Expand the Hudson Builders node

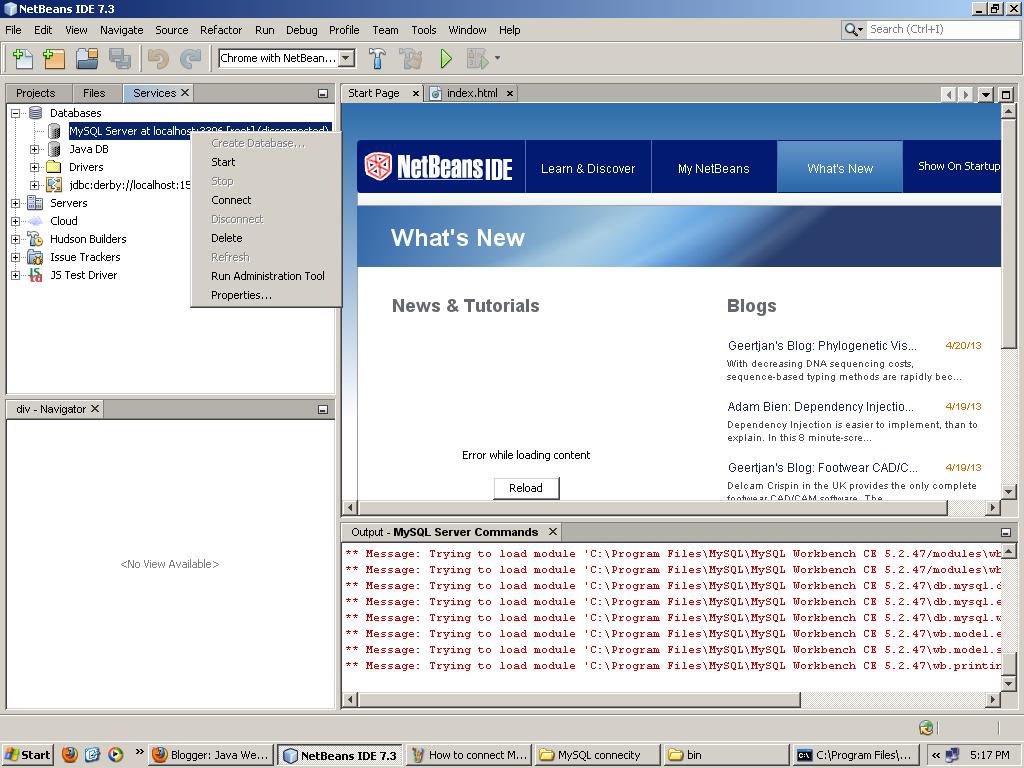pos(15,239)
